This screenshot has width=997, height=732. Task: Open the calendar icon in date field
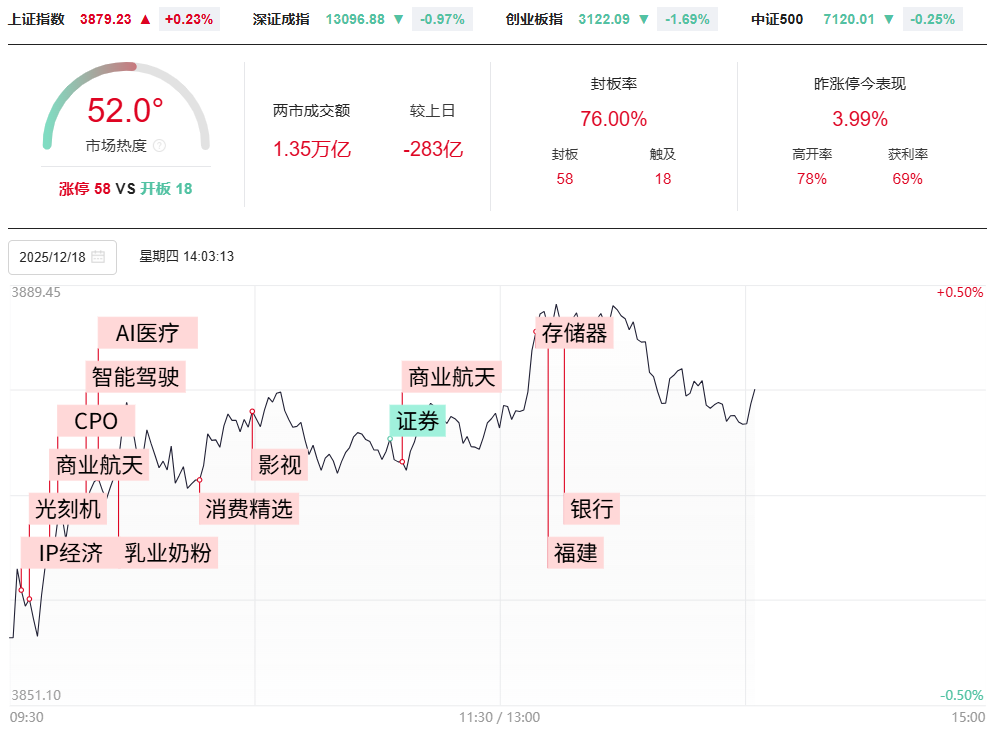[98, 257]
